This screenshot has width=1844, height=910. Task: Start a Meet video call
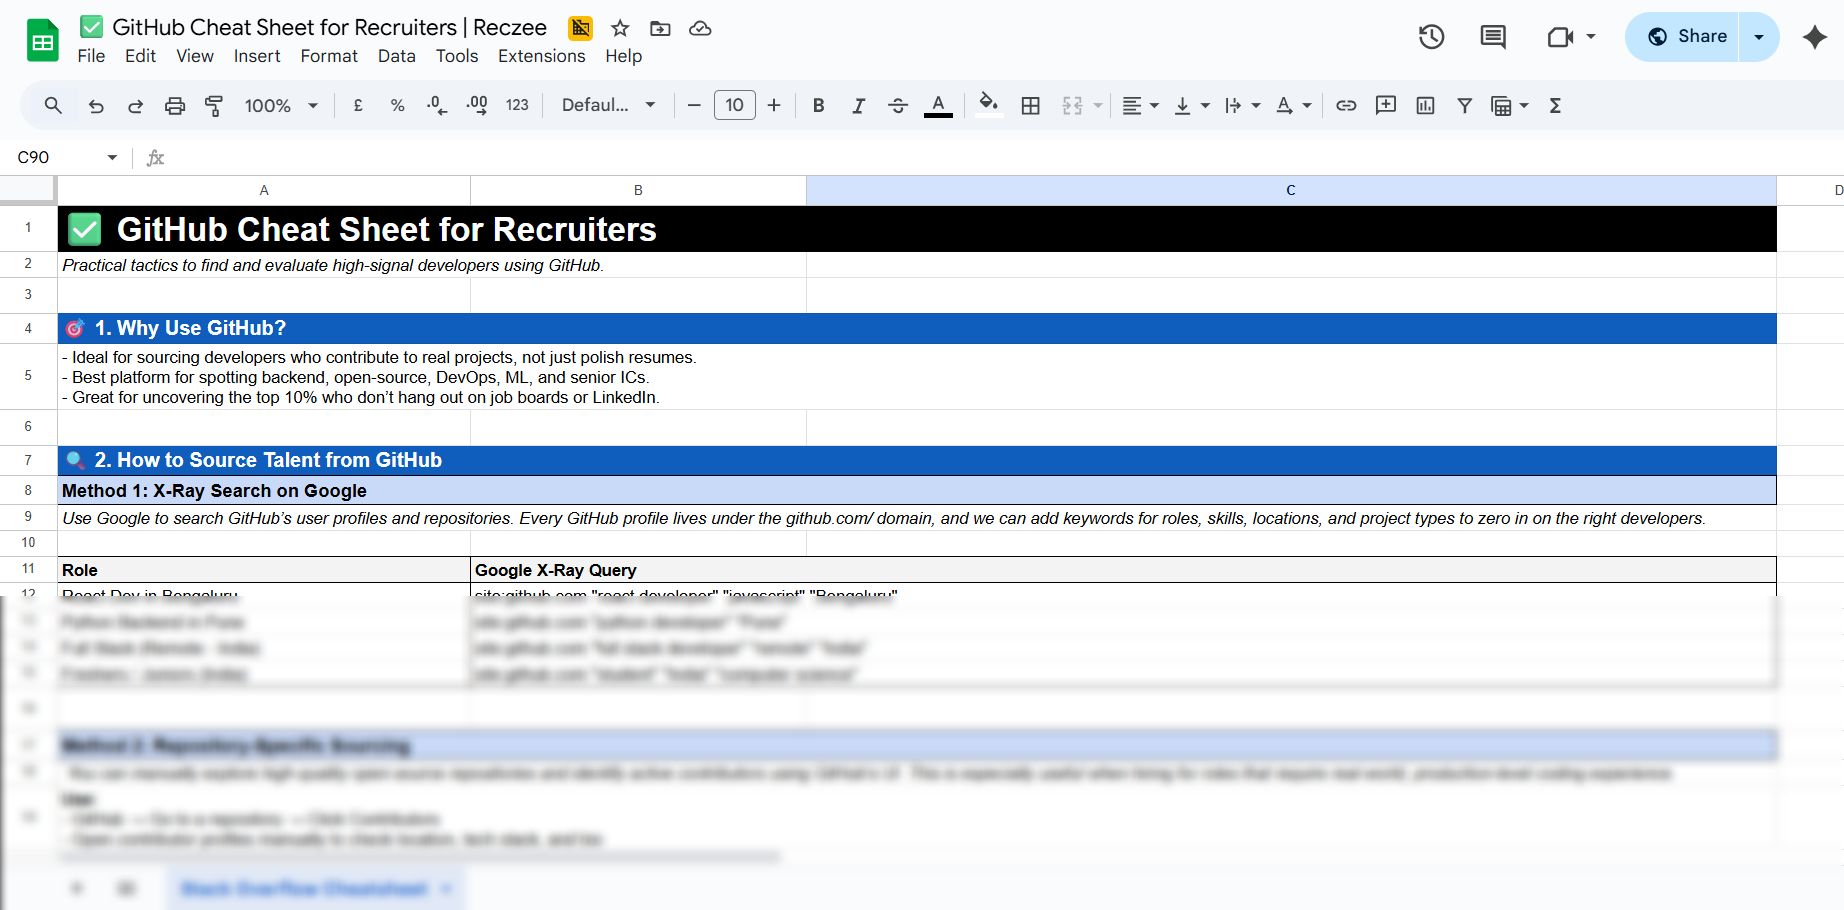[x=1560, y=37]
